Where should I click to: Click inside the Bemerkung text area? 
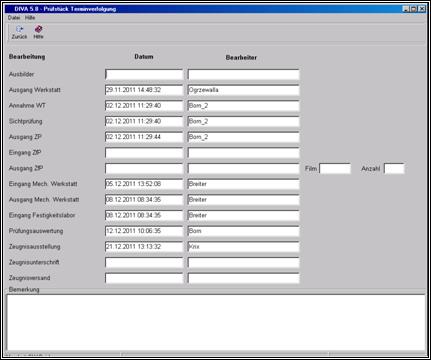tap(216, 322)
